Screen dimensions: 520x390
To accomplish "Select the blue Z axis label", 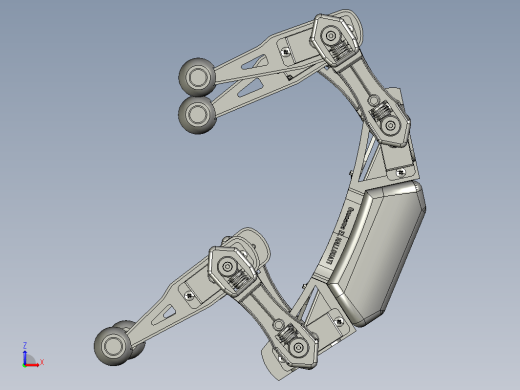I will tap(25, 345).
